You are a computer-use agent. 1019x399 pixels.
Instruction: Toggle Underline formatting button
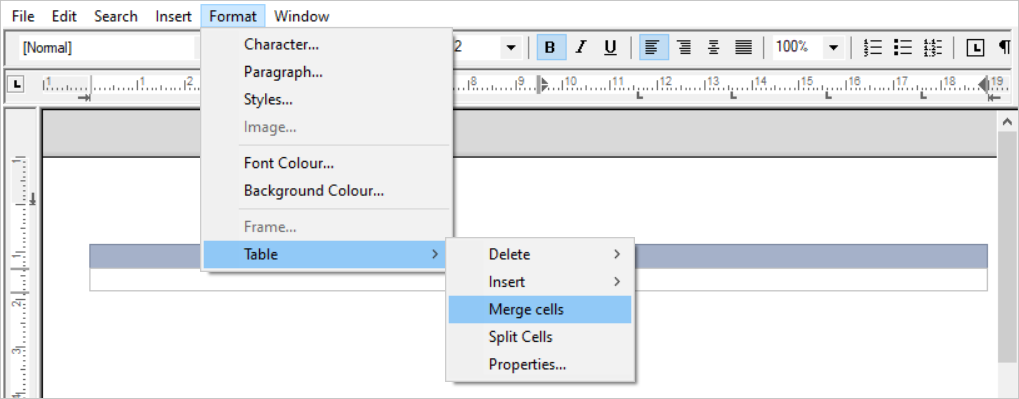coord(610,47)
